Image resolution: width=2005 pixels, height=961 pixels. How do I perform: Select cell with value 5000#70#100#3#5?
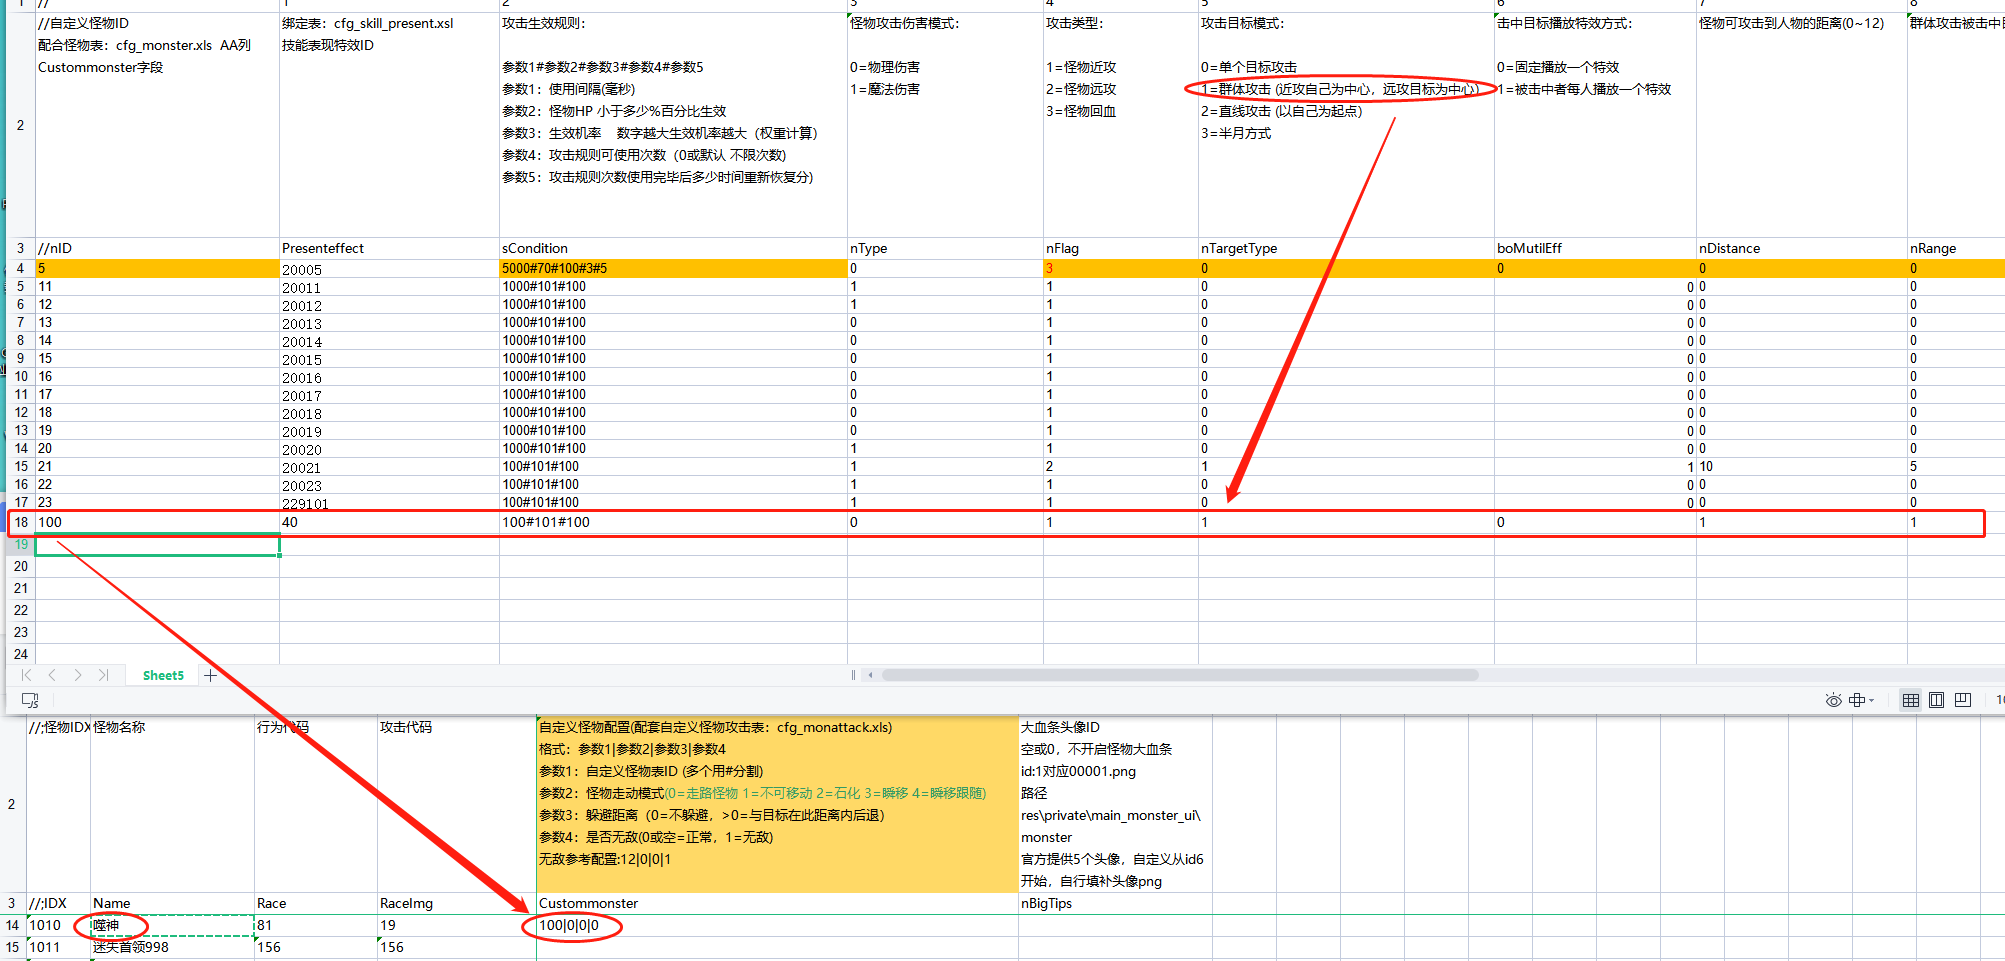673,268
